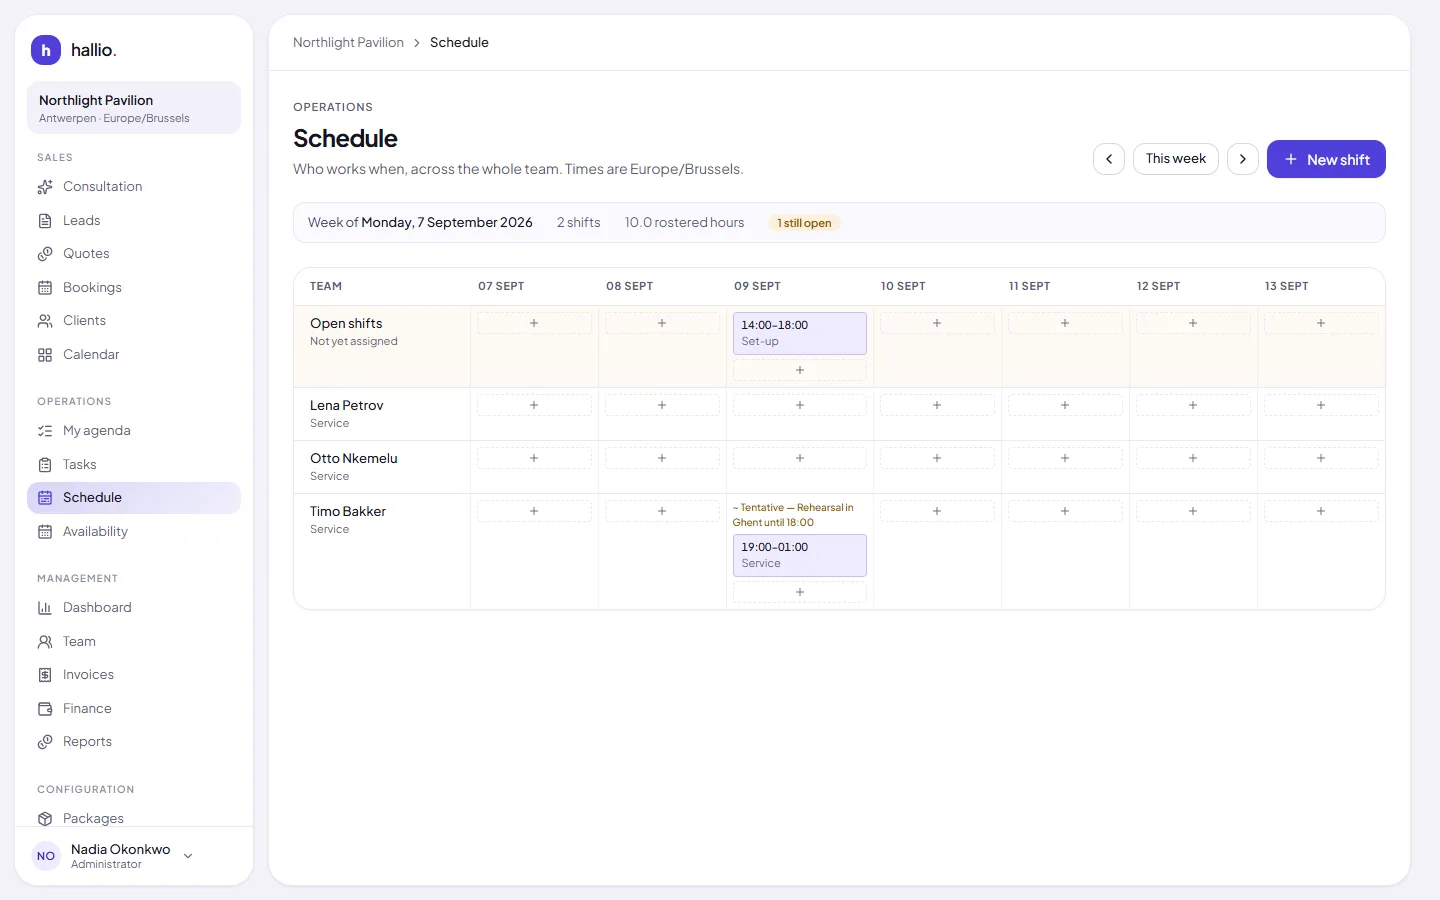Click the Bookings calendar icon
The image size is (1440, 900).
45,288
